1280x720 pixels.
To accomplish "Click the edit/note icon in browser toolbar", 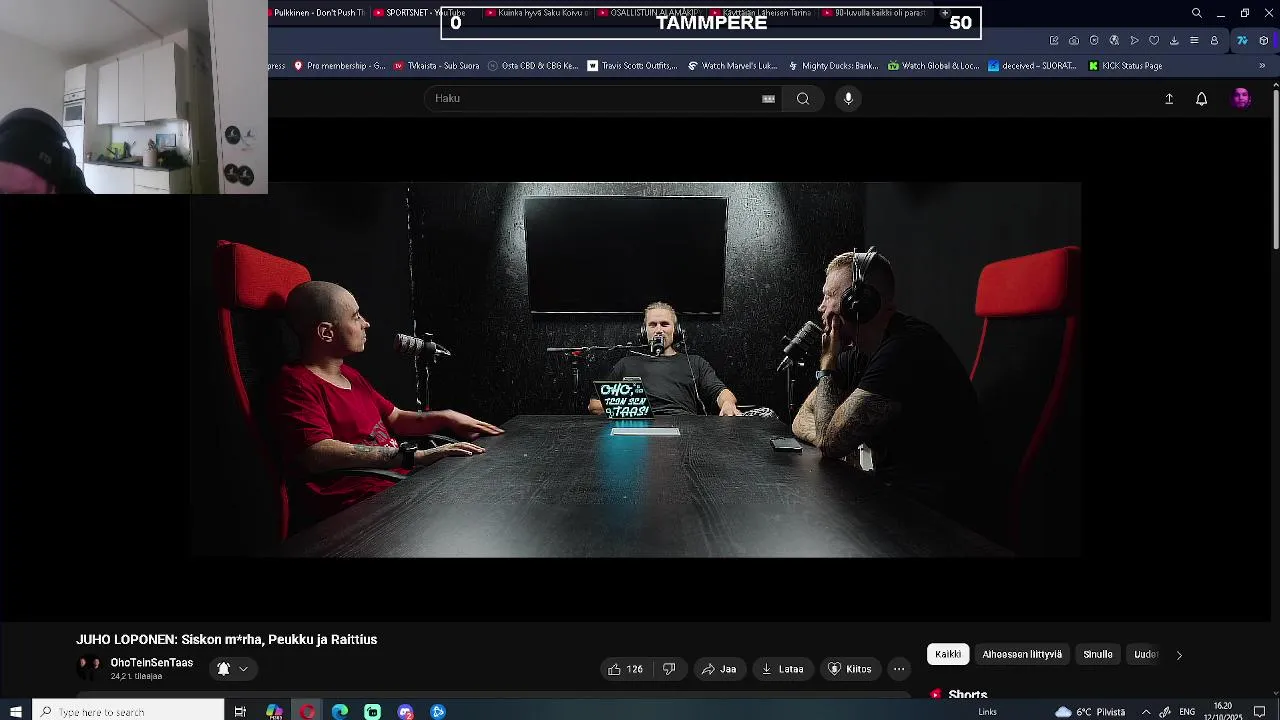I will point(1054,41).
